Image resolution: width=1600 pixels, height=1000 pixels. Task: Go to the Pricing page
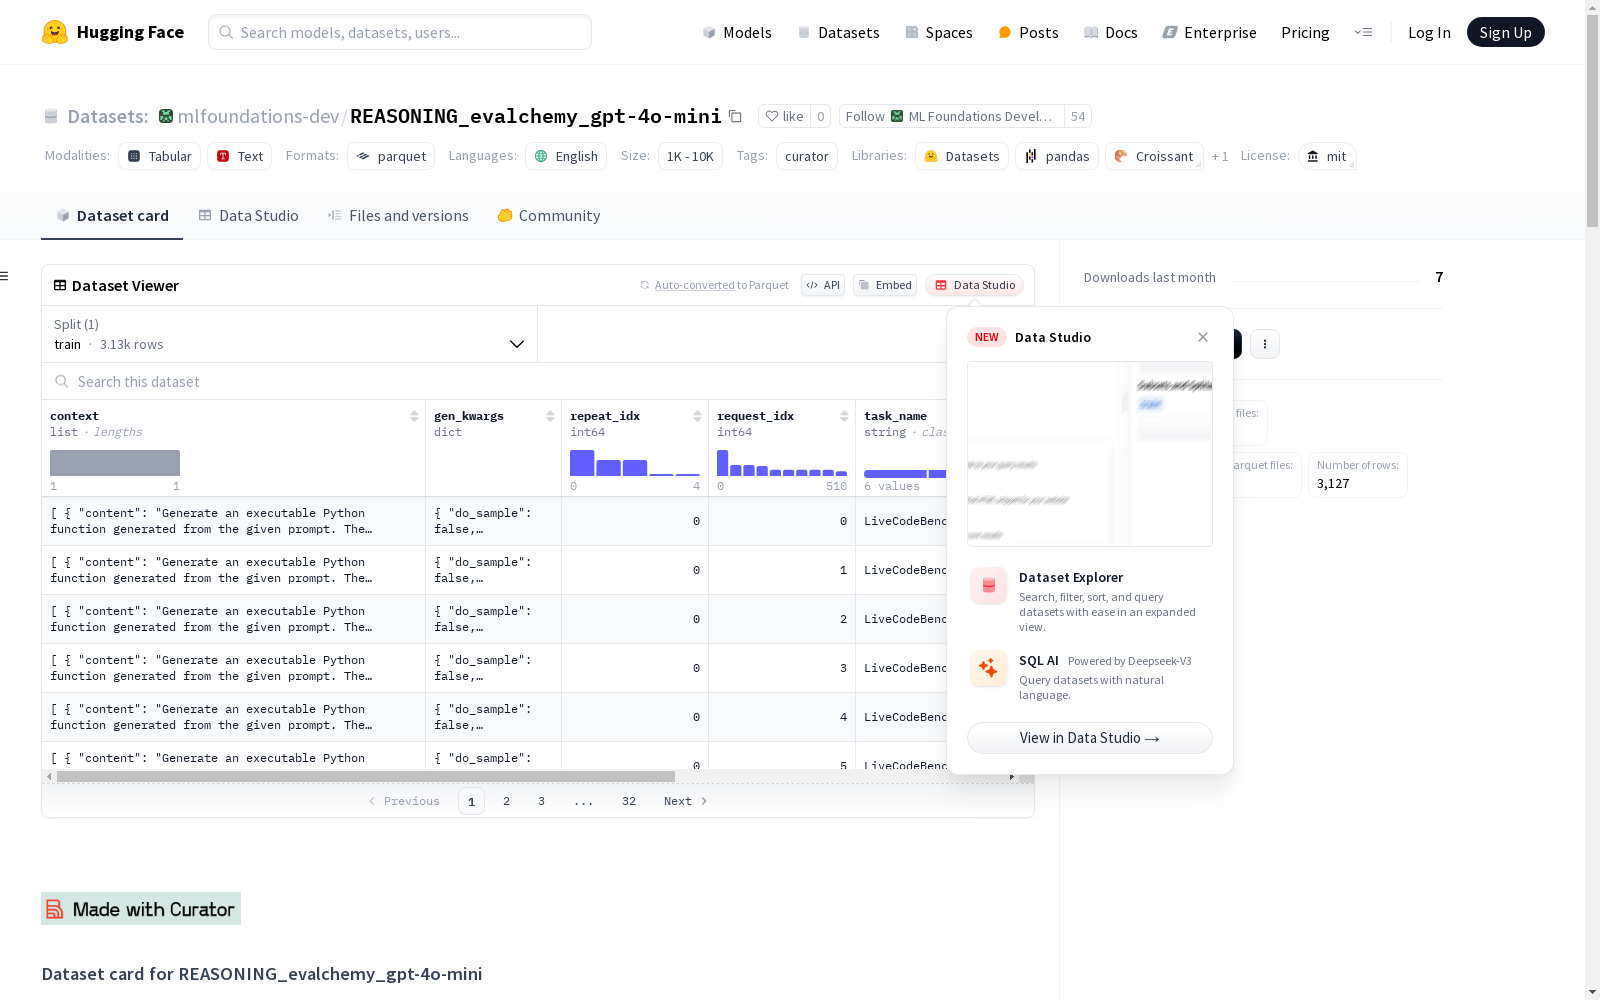click(x=1305, y=32)
